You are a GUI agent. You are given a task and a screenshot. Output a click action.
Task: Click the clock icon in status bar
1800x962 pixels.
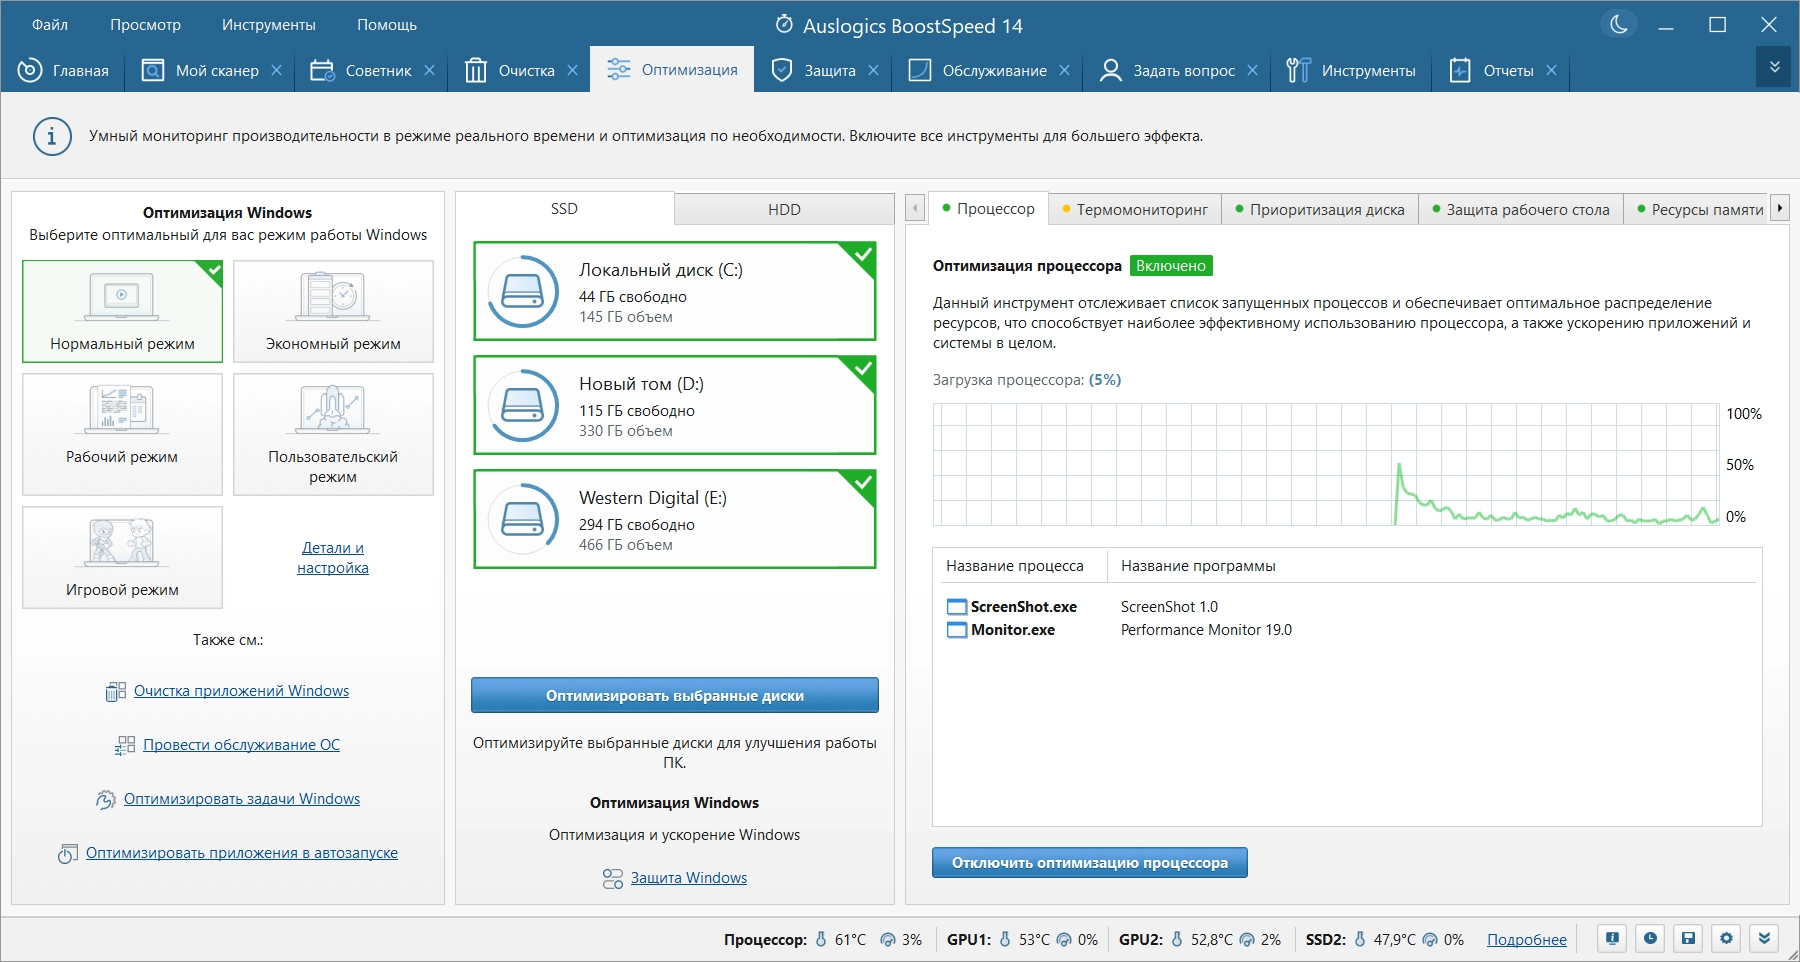click(1650, 938)
